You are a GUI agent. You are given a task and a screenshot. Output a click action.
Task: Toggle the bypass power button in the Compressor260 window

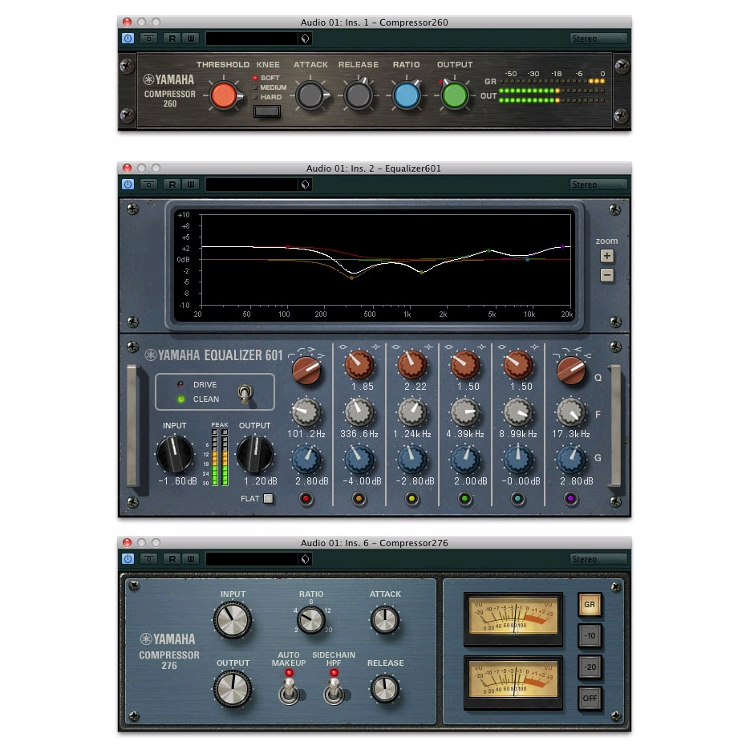(x=128, y=38)
